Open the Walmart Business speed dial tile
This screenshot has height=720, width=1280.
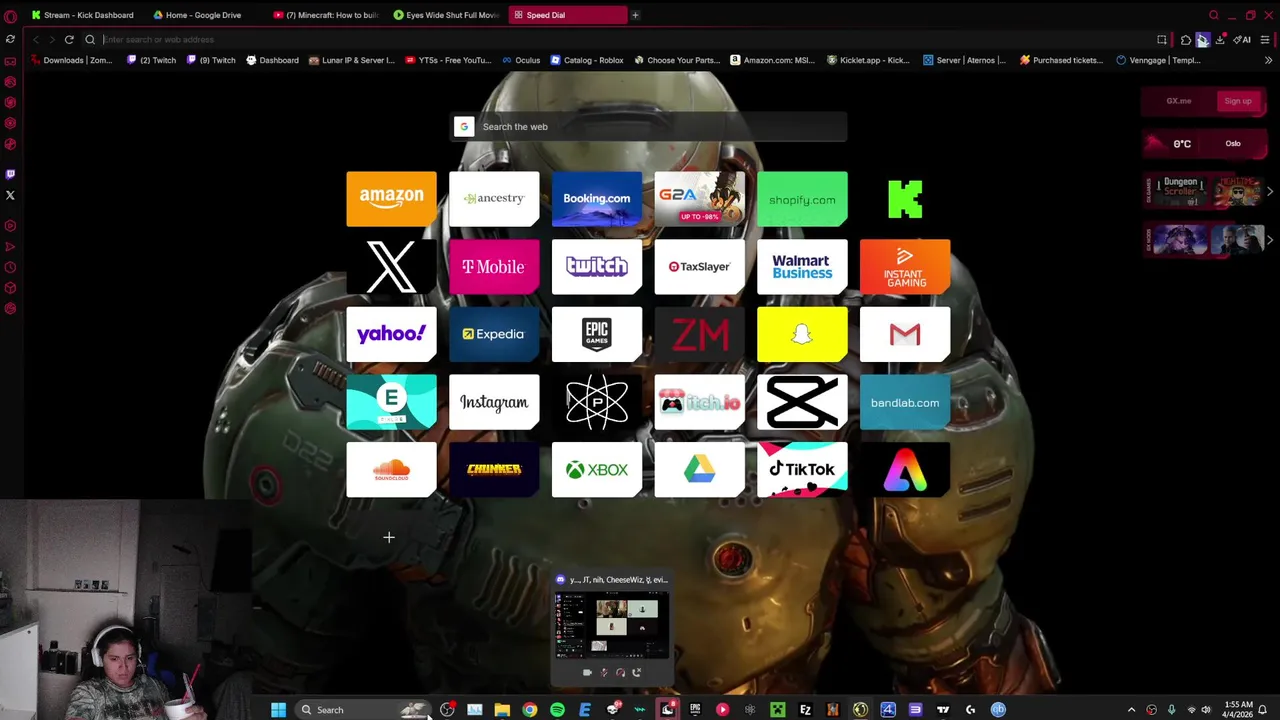click(x=802, y=267)
